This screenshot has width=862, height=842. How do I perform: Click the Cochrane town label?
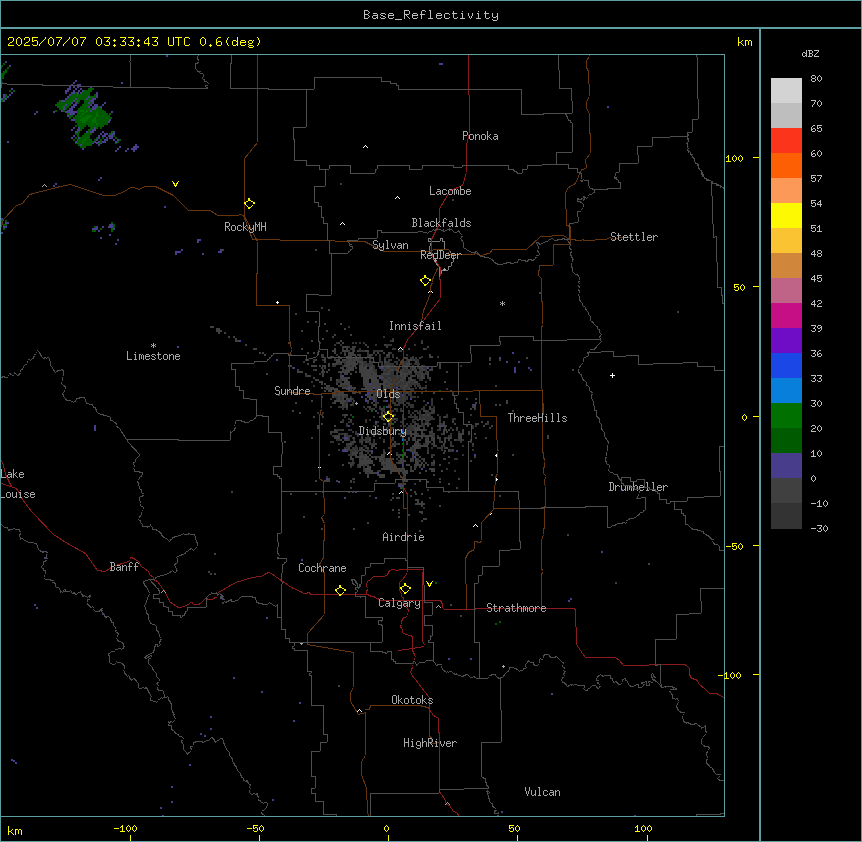tap(322, 568)
